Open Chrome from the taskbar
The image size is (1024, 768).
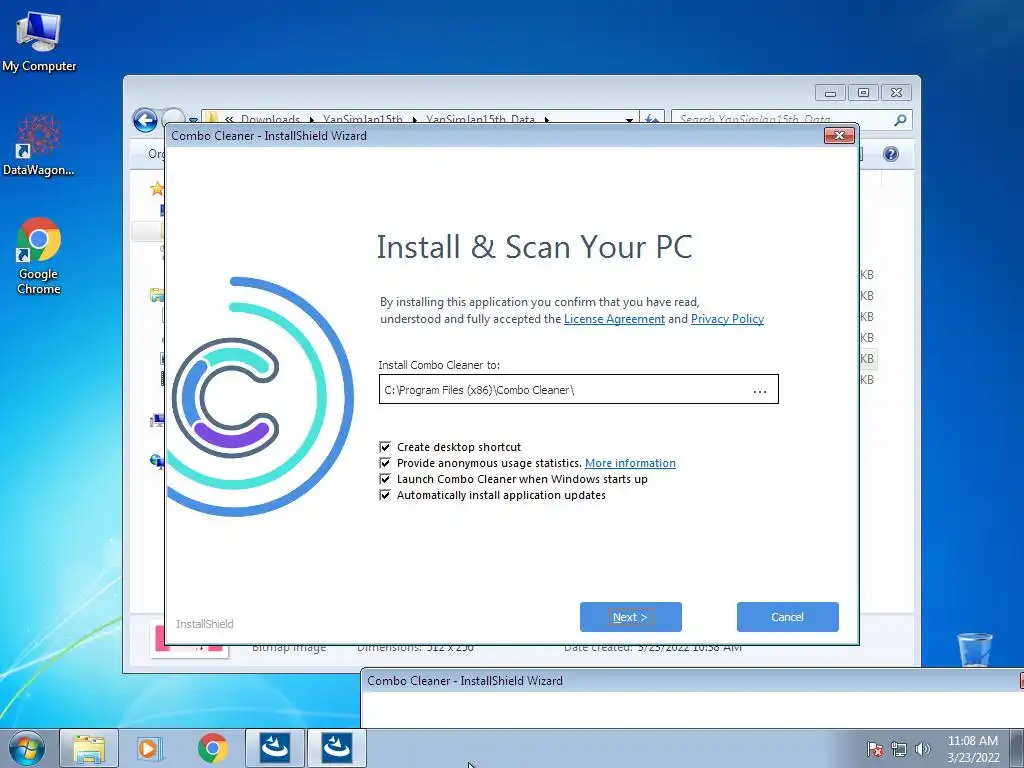212,748
